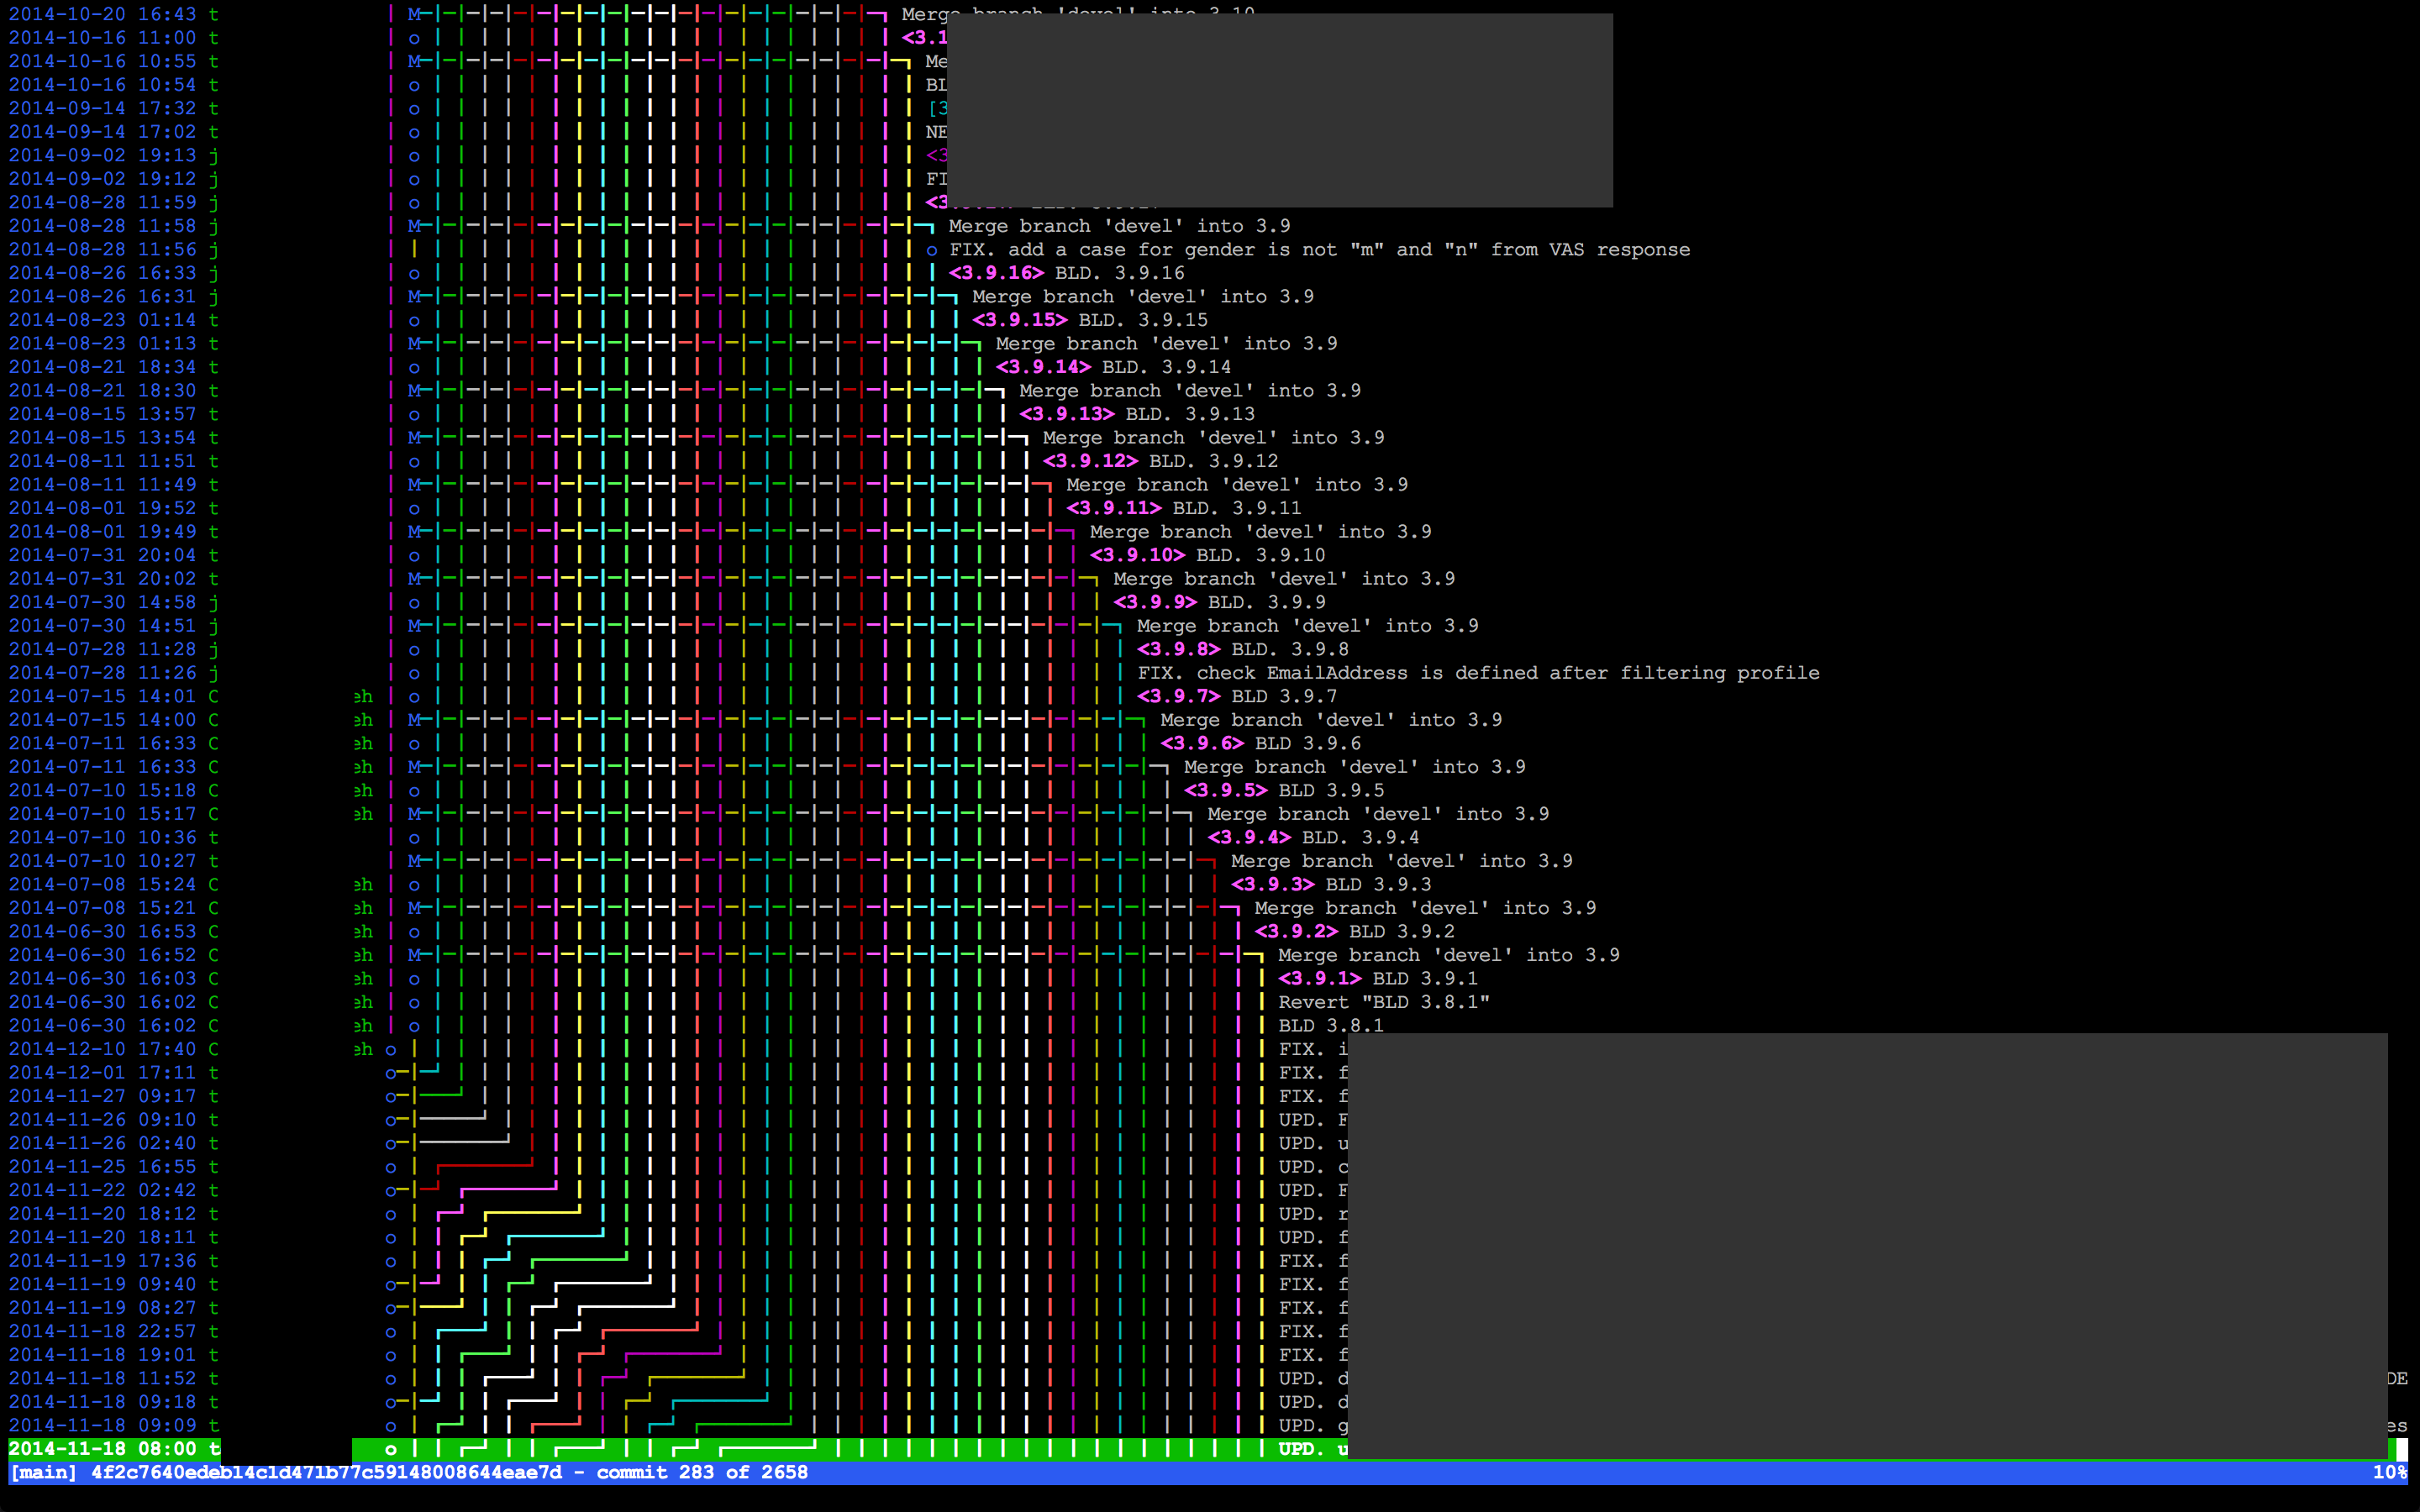Image resolution: width=2420 pixels, height=1512 pixels.
Task: Select the tag label <3.9.16>
Action: click(x=996, y=273)
